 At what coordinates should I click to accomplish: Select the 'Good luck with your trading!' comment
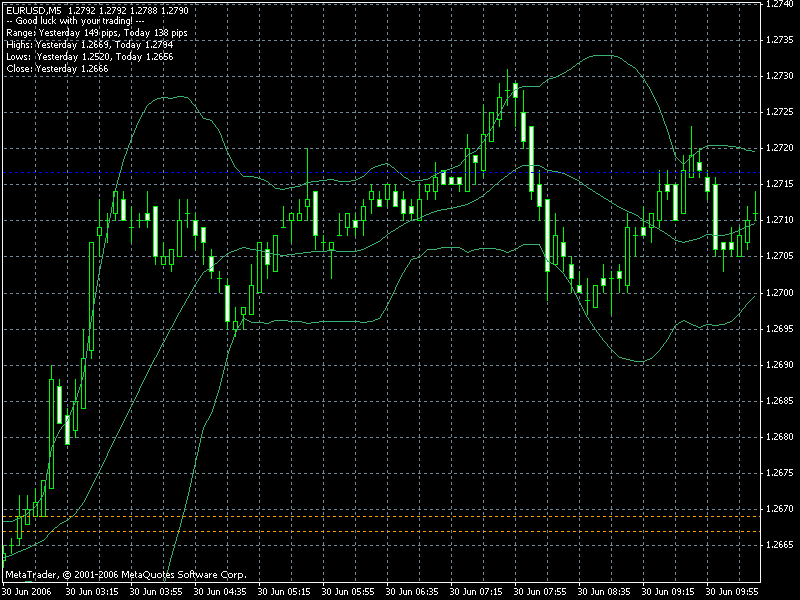click(76, 21)
